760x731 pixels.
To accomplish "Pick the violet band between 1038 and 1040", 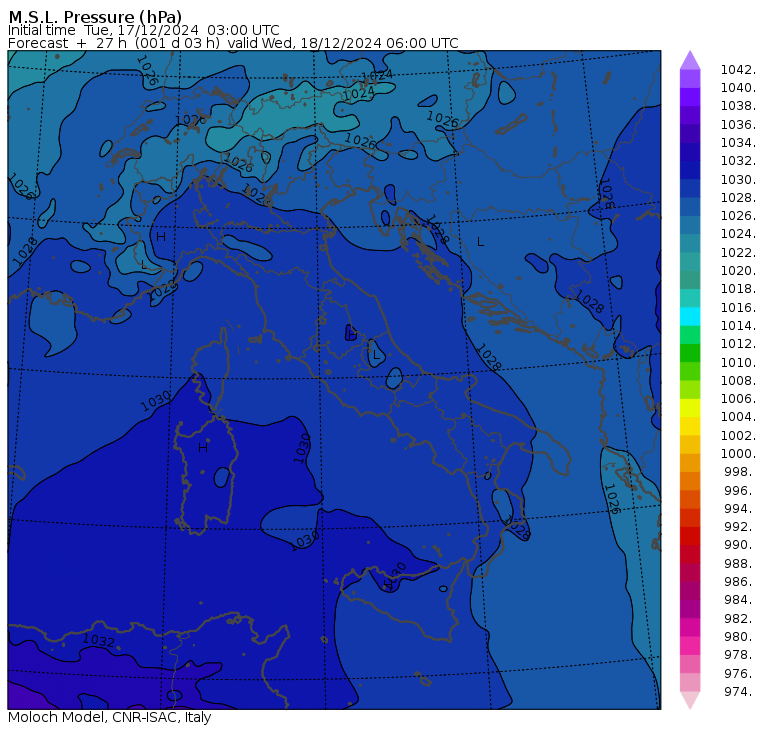I will tap(690, 97).
